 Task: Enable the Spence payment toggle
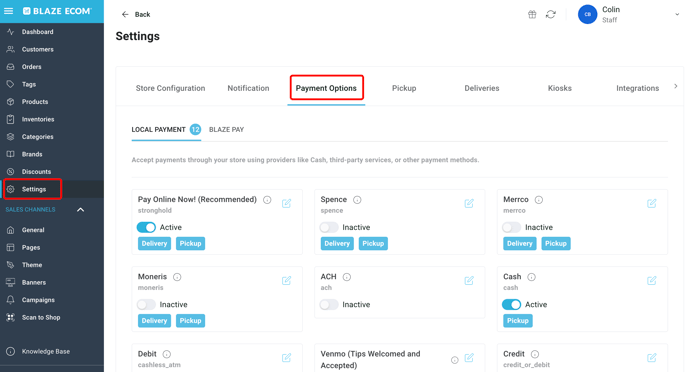[329, 227]
